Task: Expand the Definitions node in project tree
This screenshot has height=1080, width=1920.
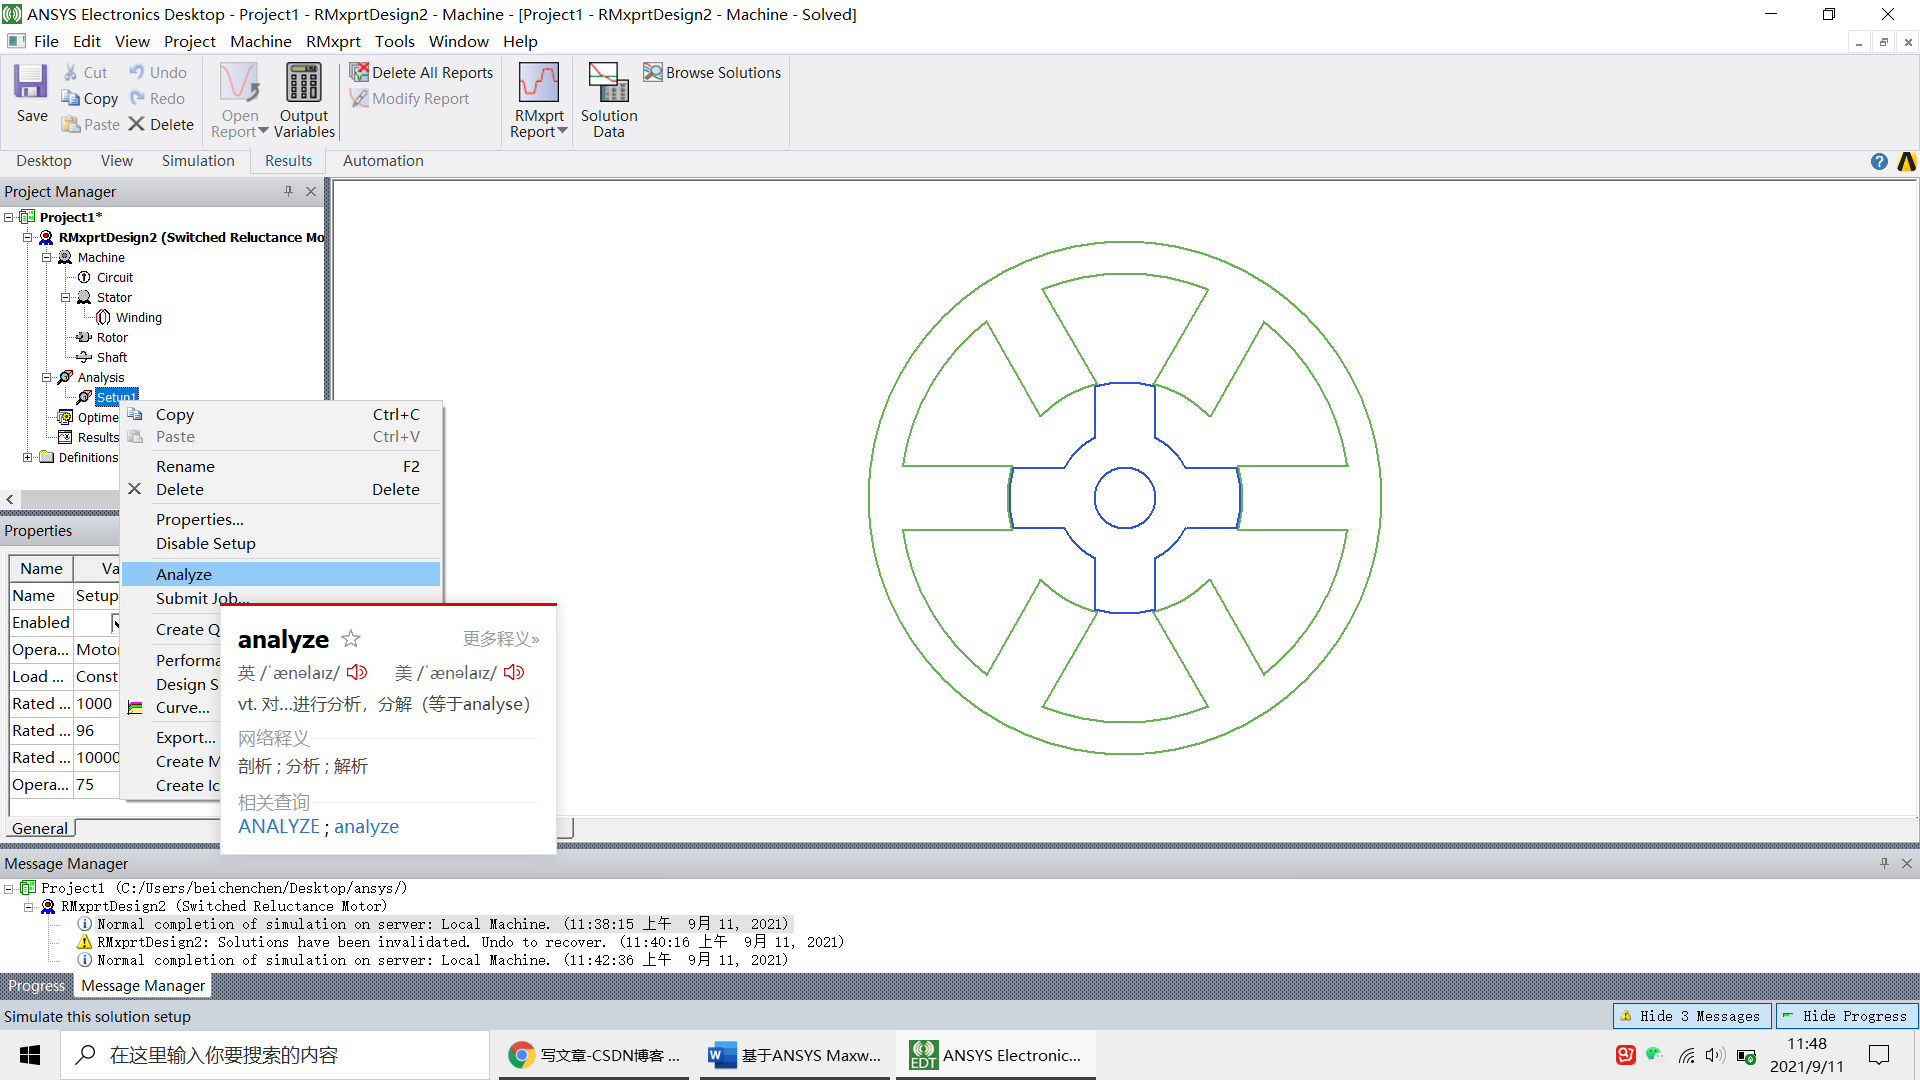Action: 28,457
